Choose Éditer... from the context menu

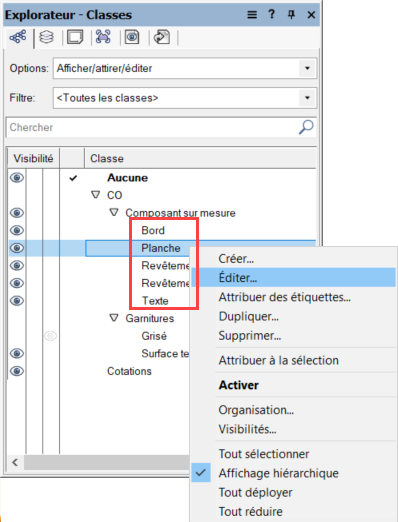[238, 278]
